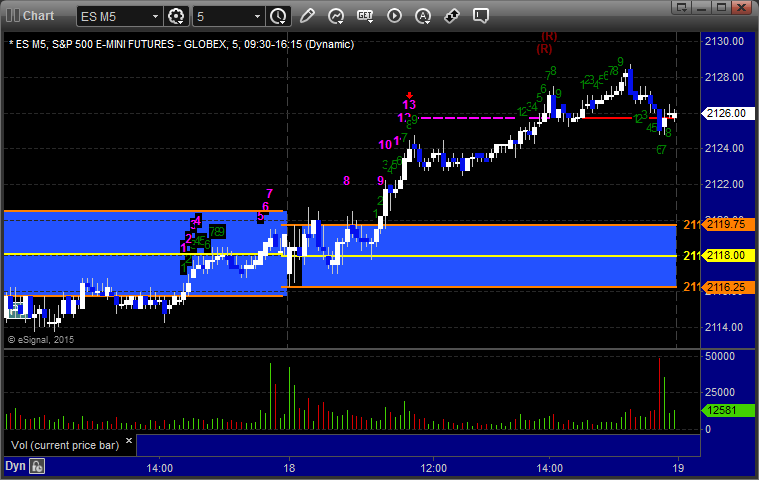Toggle the Dyn lock icon
This screenshot has height=480, width=759.
point(37,466)
